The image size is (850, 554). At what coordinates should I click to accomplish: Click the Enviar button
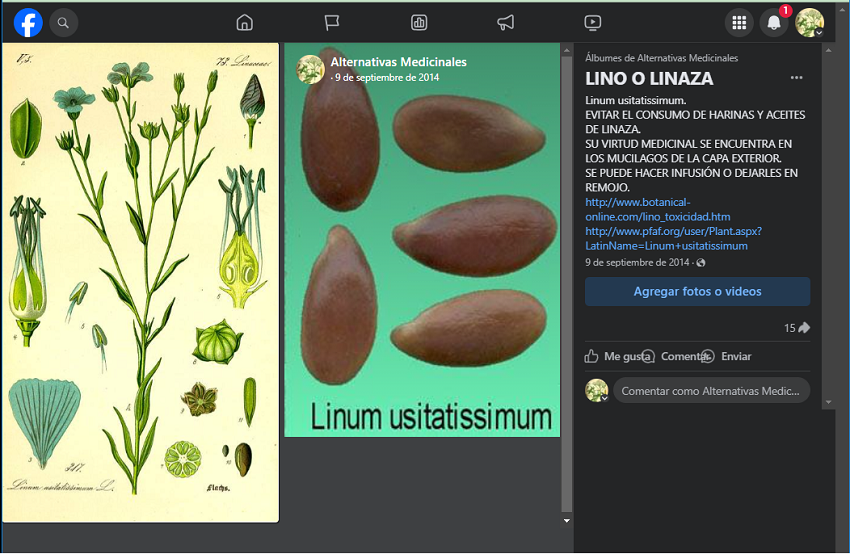[726, 356]
